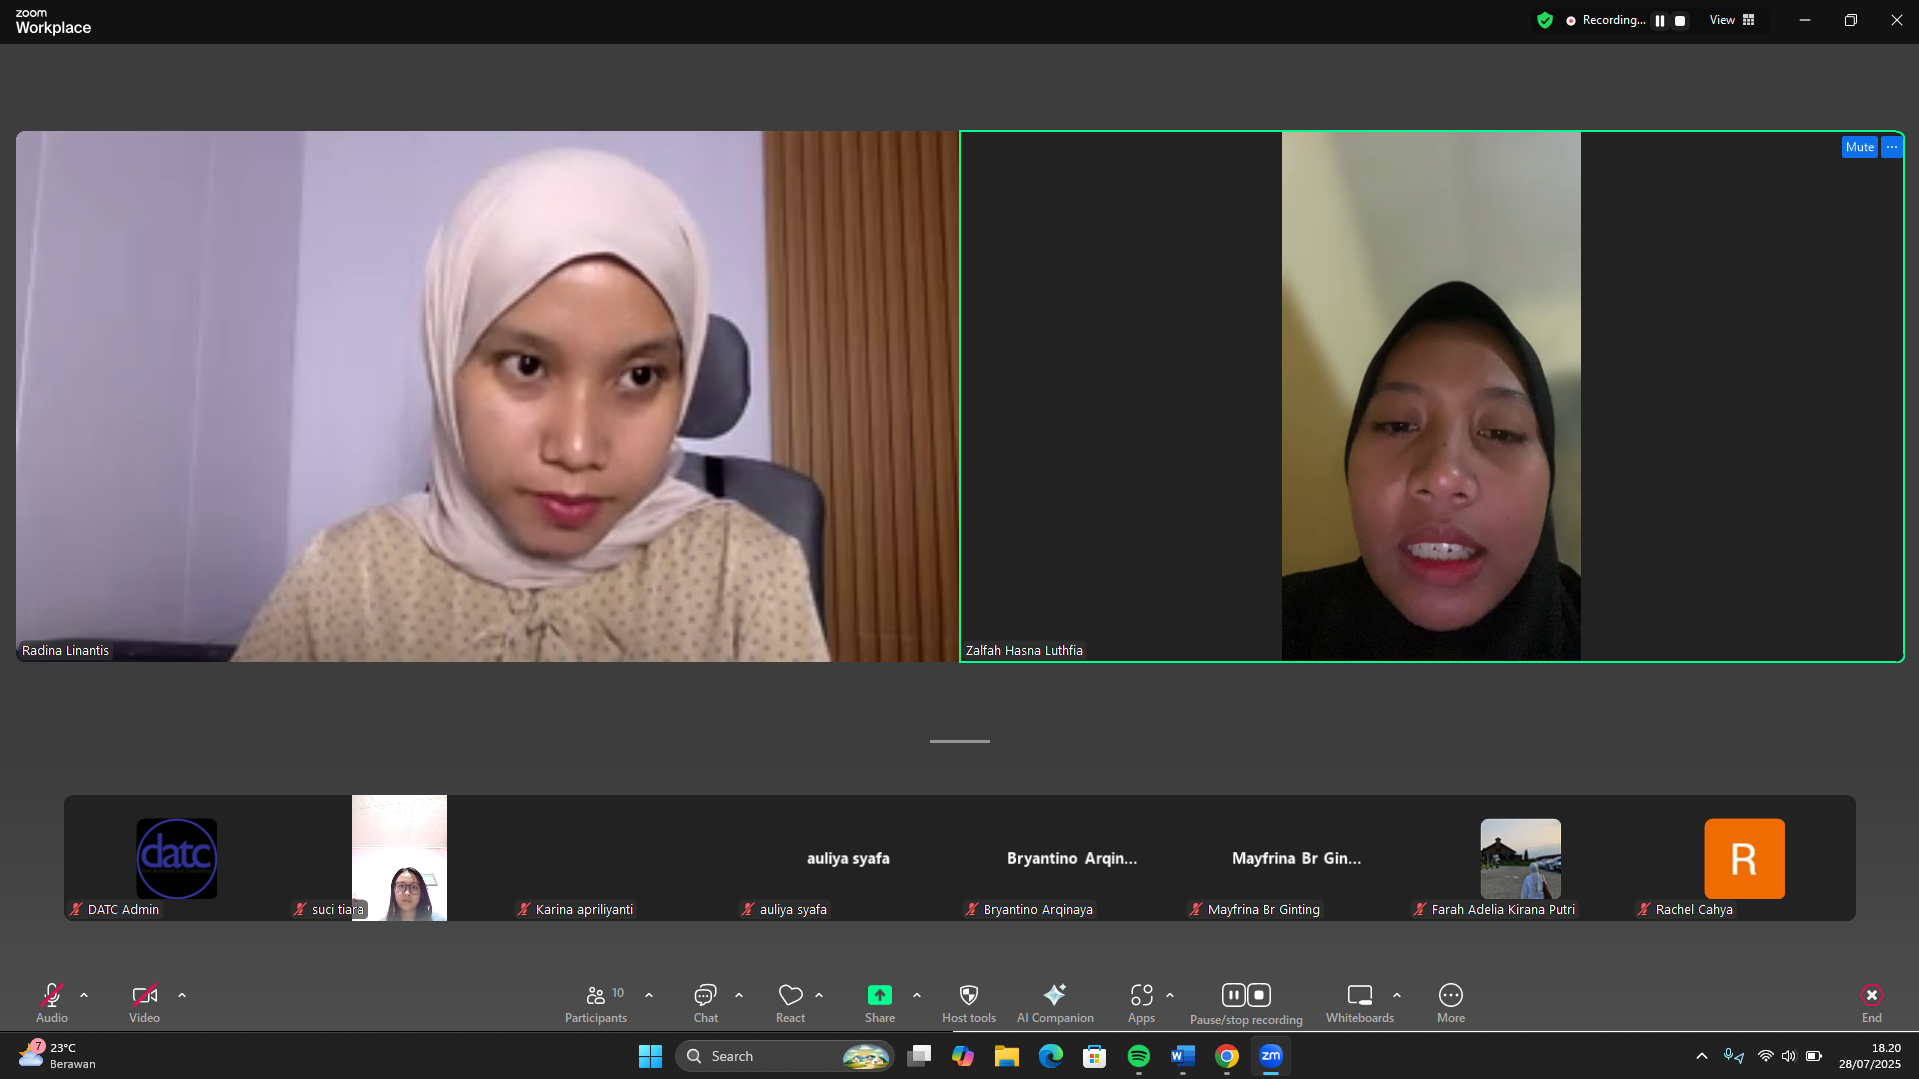Open the Participants panel
Image resolution: width=1919 pixels, height=1079 pixels.
pyautogui.click(x=596, y=1003)
